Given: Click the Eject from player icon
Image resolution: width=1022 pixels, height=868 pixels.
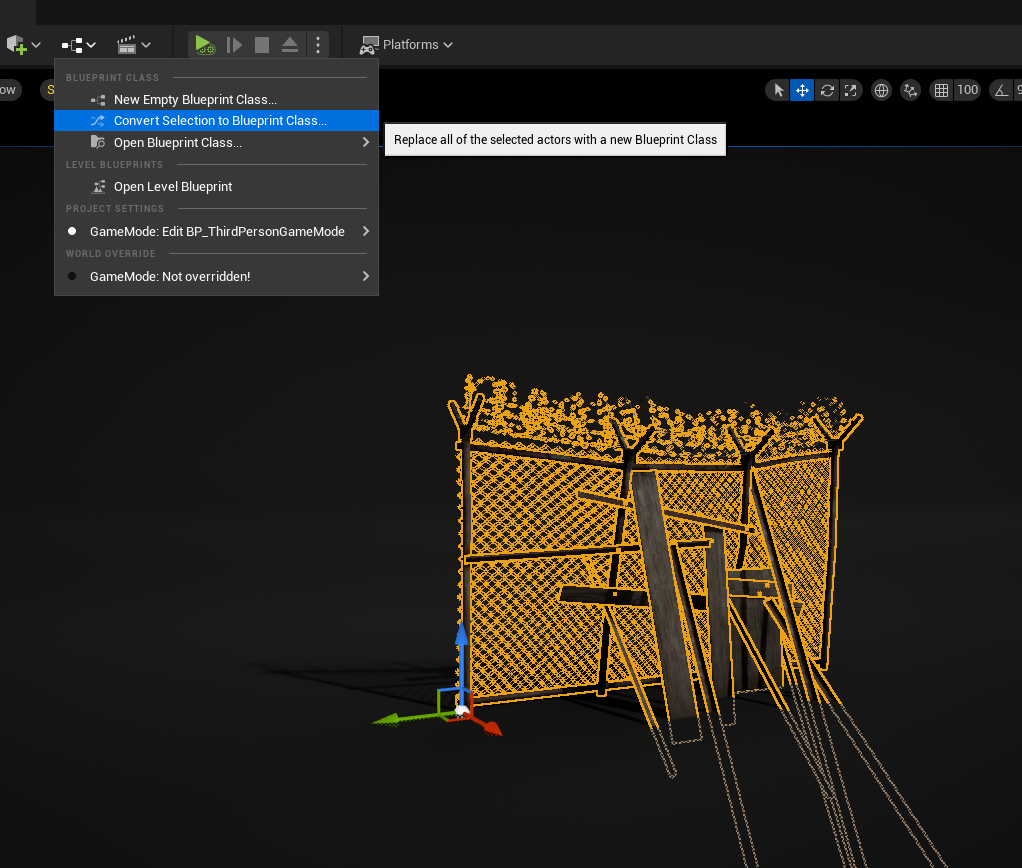Looking at the screenshot, I should 289,45.
